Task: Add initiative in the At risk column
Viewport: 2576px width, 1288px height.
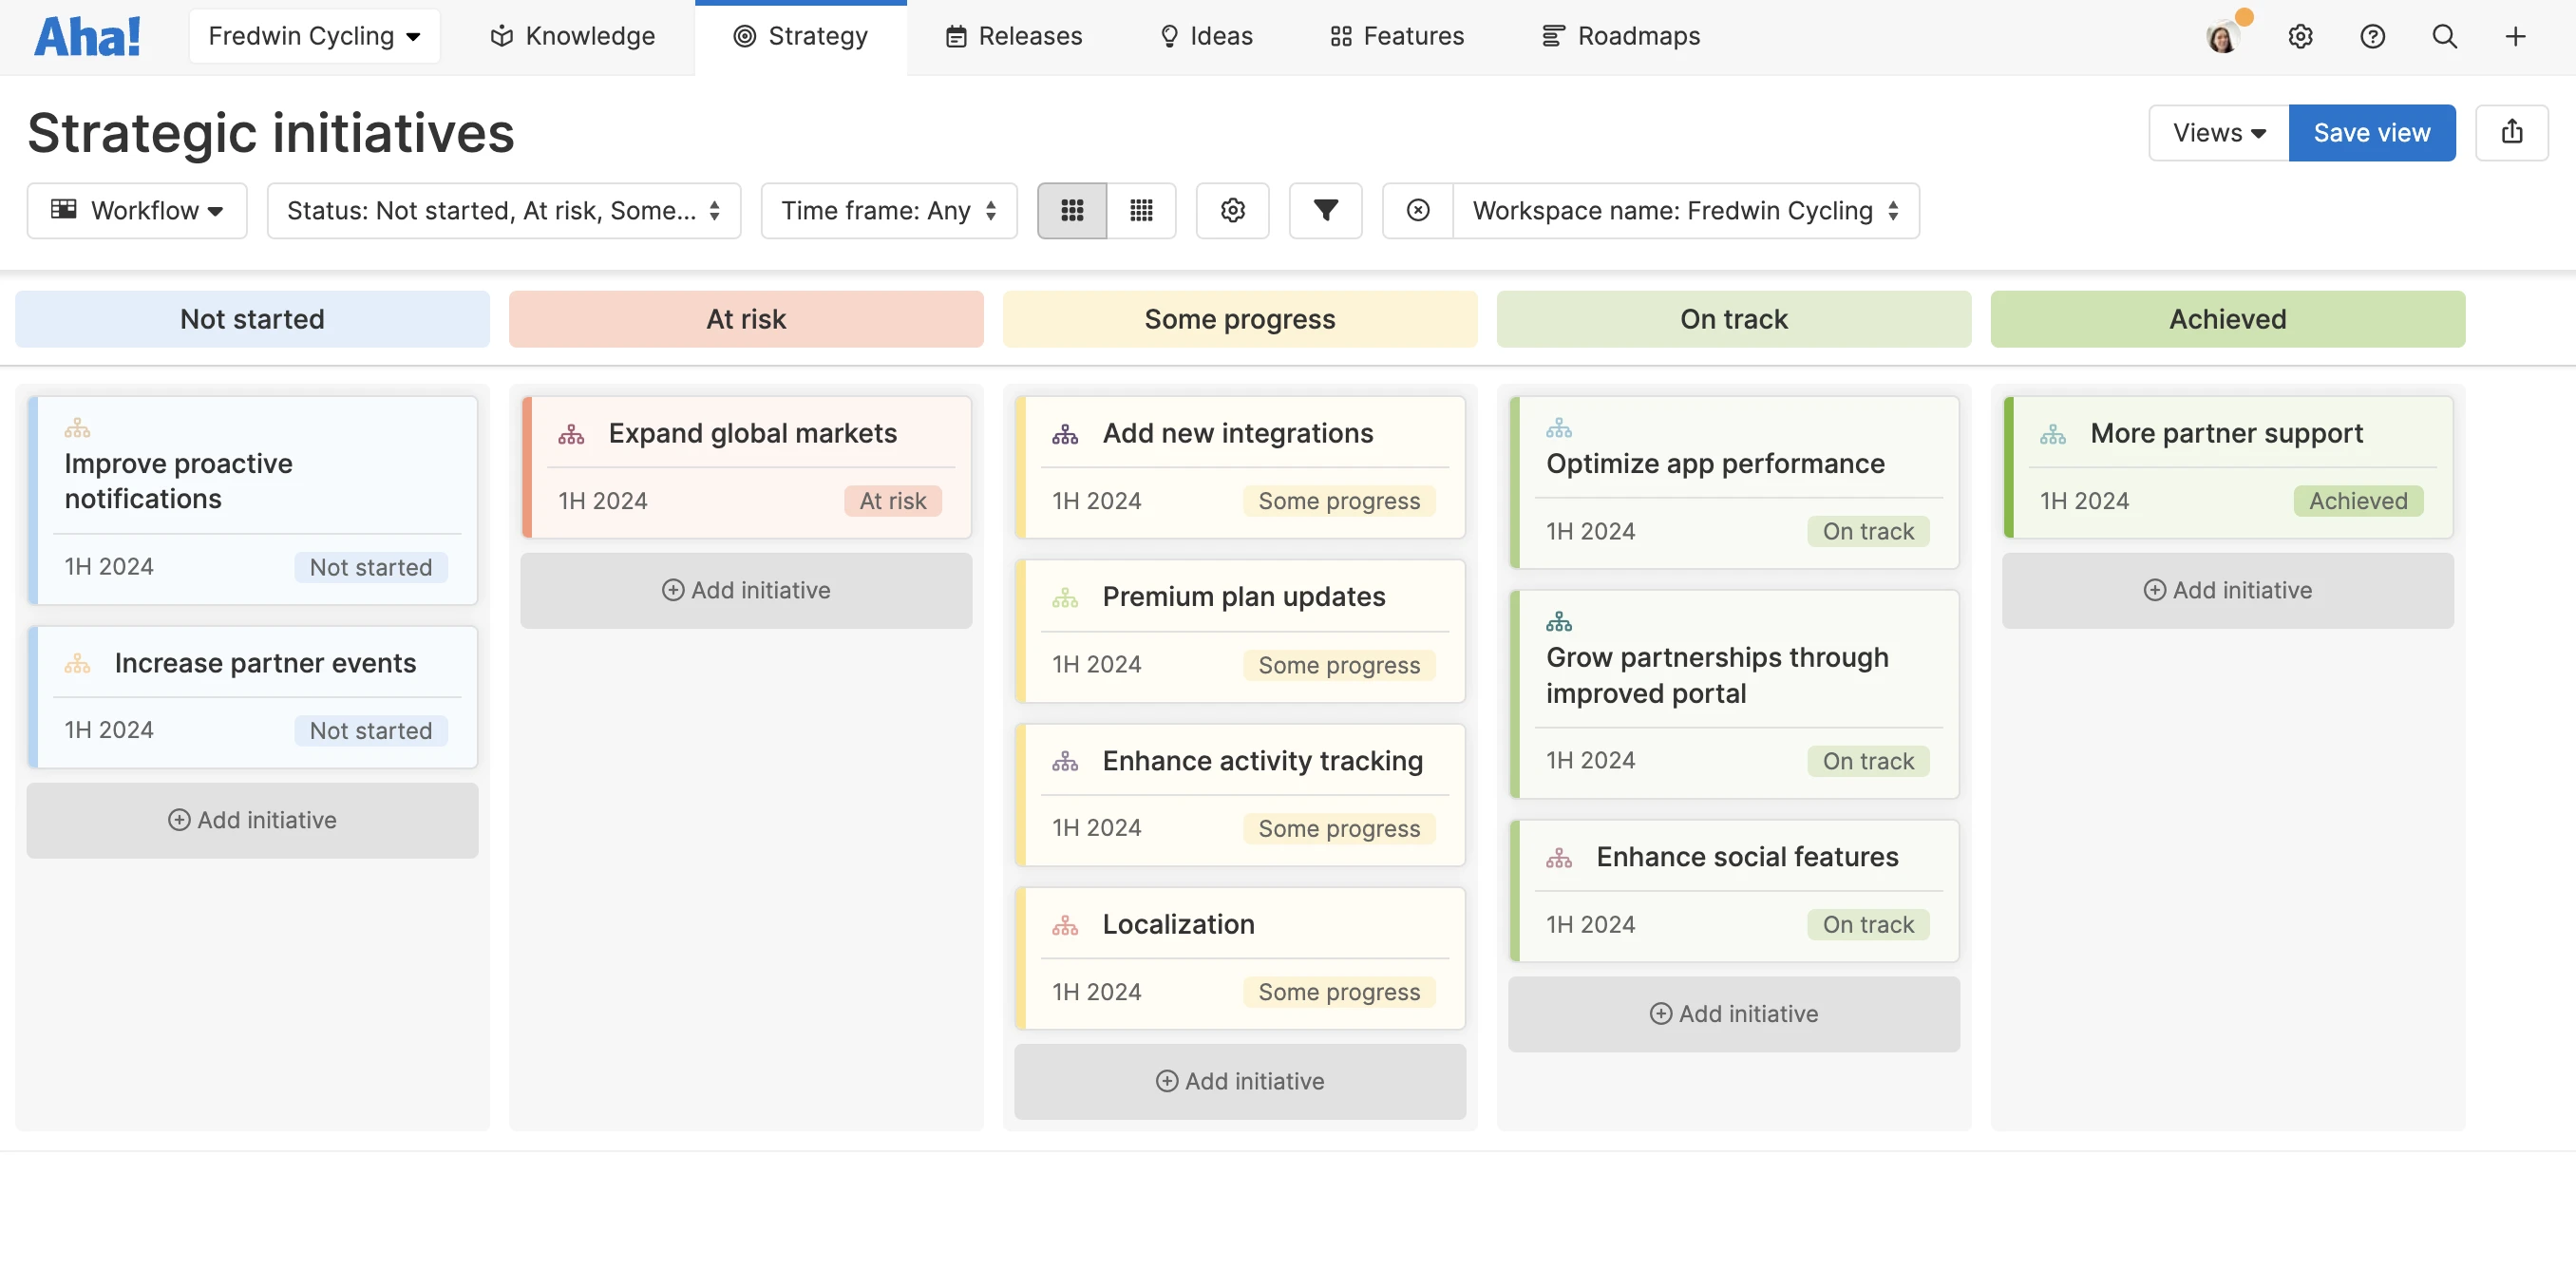Action: 746,590
